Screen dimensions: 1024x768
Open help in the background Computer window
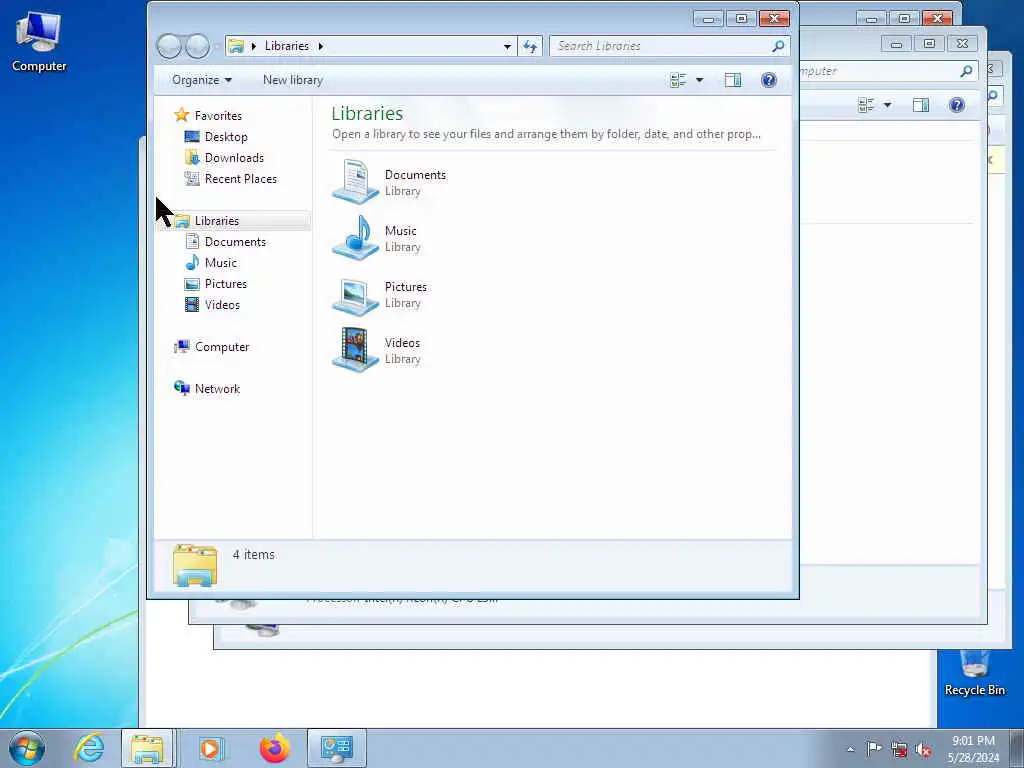[957, 104]
